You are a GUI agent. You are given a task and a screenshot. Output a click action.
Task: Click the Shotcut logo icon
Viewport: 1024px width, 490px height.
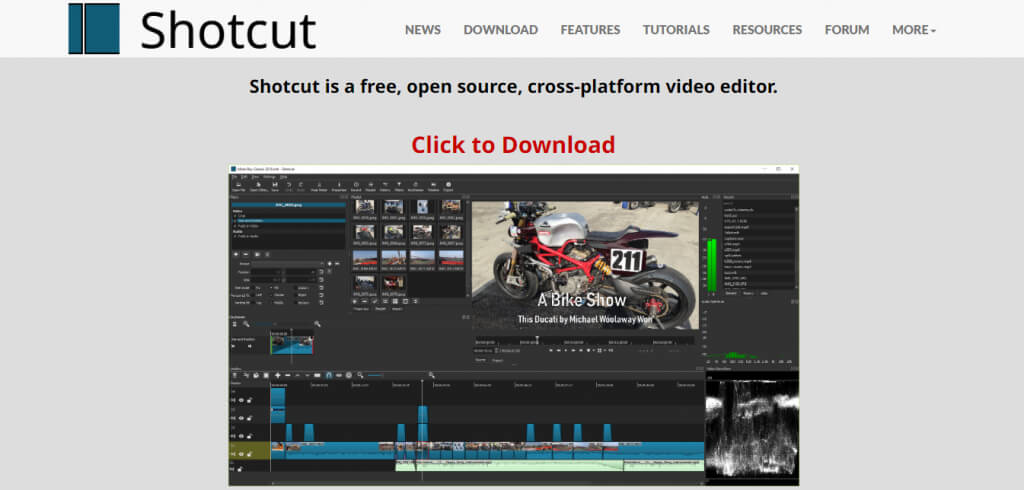click(x=94, y=28)
